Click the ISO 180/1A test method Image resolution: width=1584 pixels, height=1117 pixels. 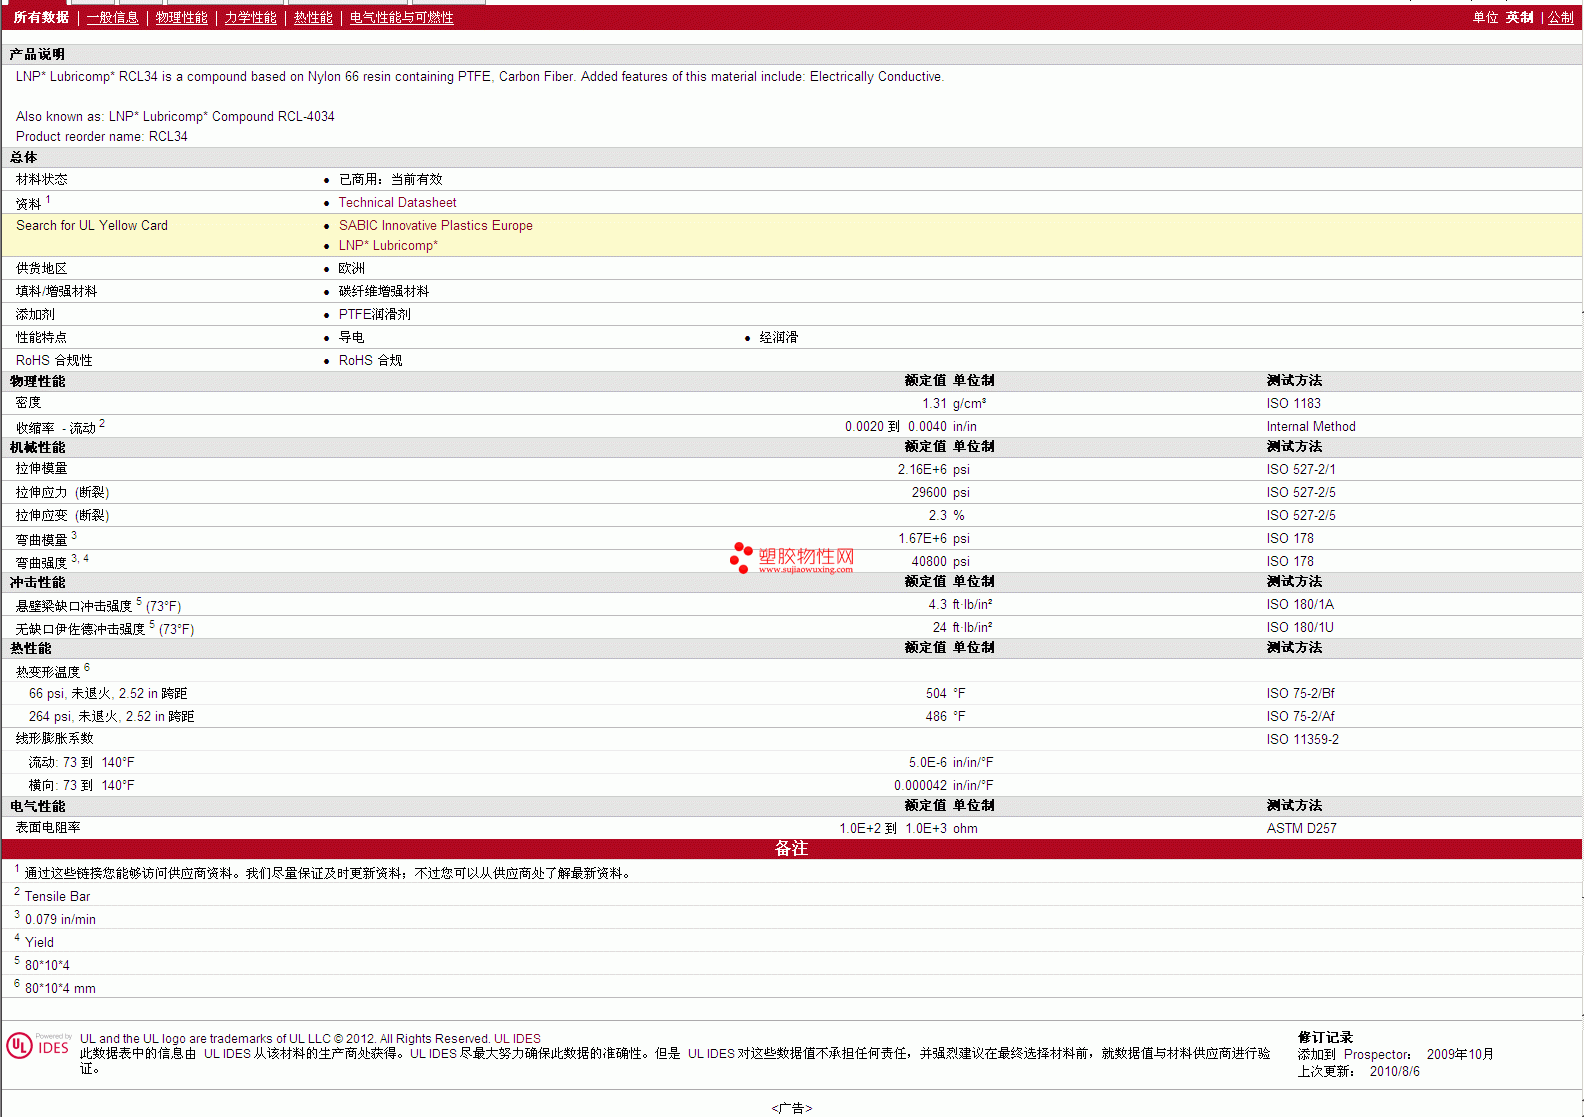[x=1300, y=605]
